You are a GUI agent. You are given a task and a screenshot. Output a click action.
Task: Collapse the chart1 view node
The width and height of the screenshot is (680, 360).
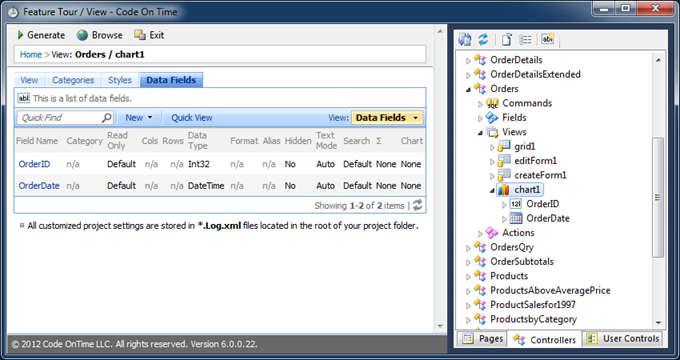(492, 190)
